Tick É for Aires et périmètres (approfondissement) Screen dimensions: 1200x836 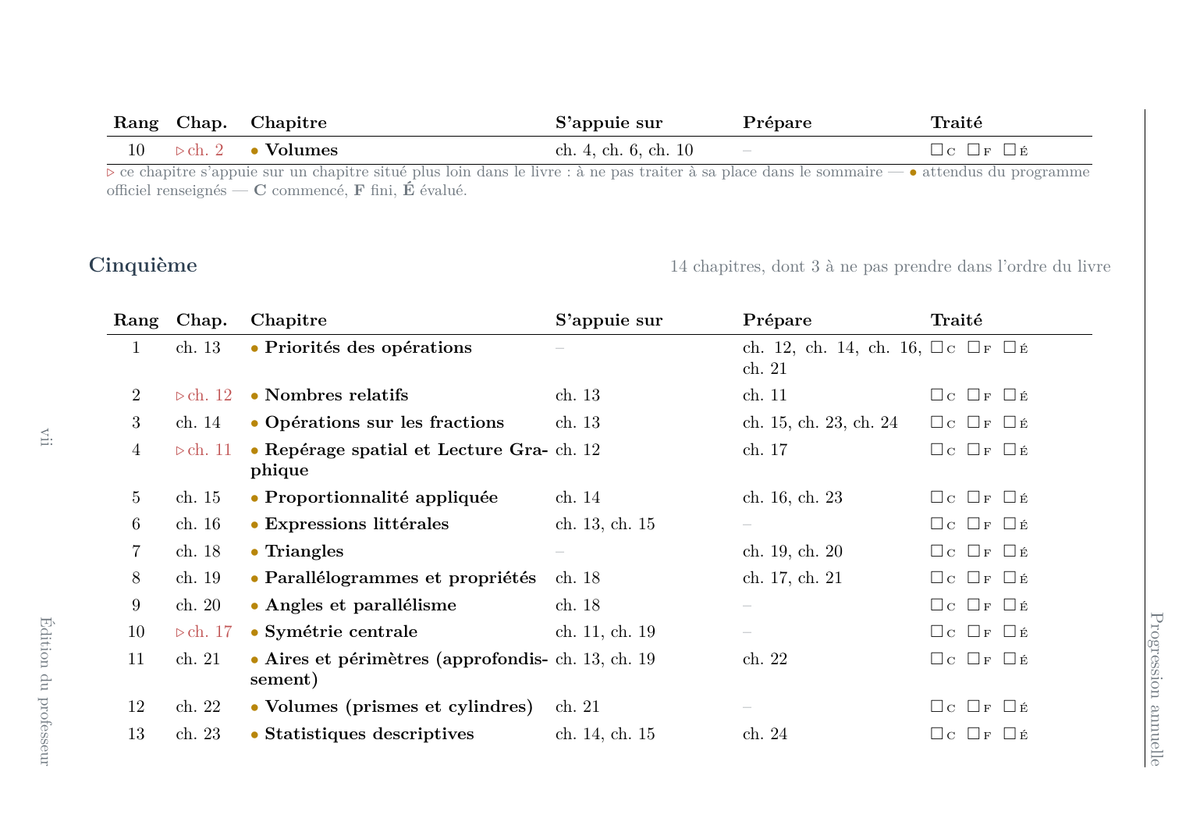click(x=1010, y=659)
